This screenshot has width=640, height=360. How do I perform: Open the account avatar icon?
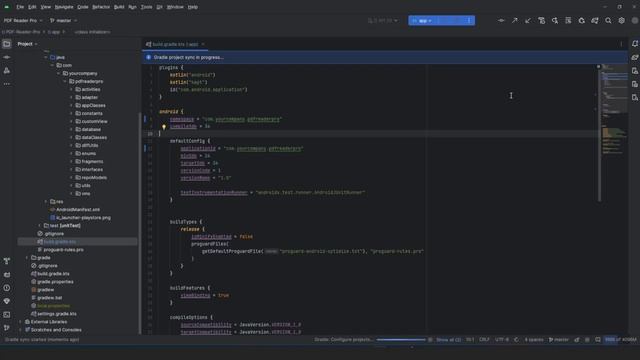coord(635,20)
